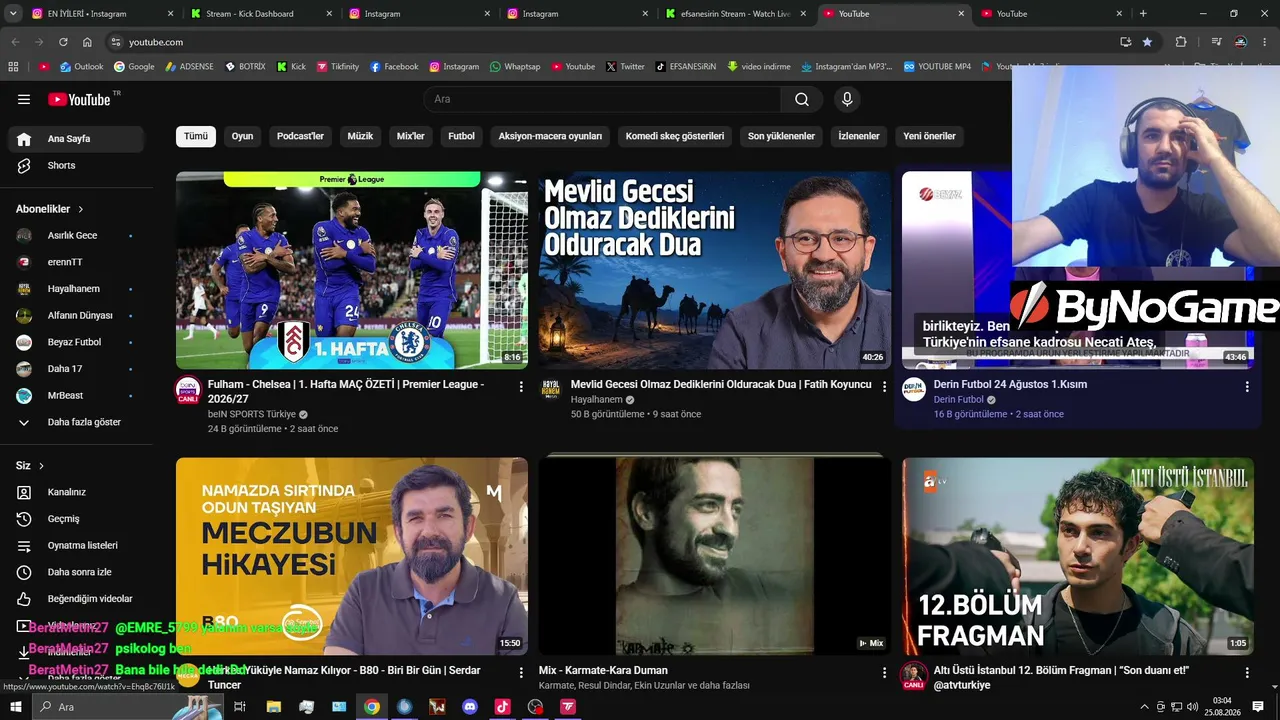
Task: Select the Aksiyon-macera oyunları chip
Action: tap(550, 136)
